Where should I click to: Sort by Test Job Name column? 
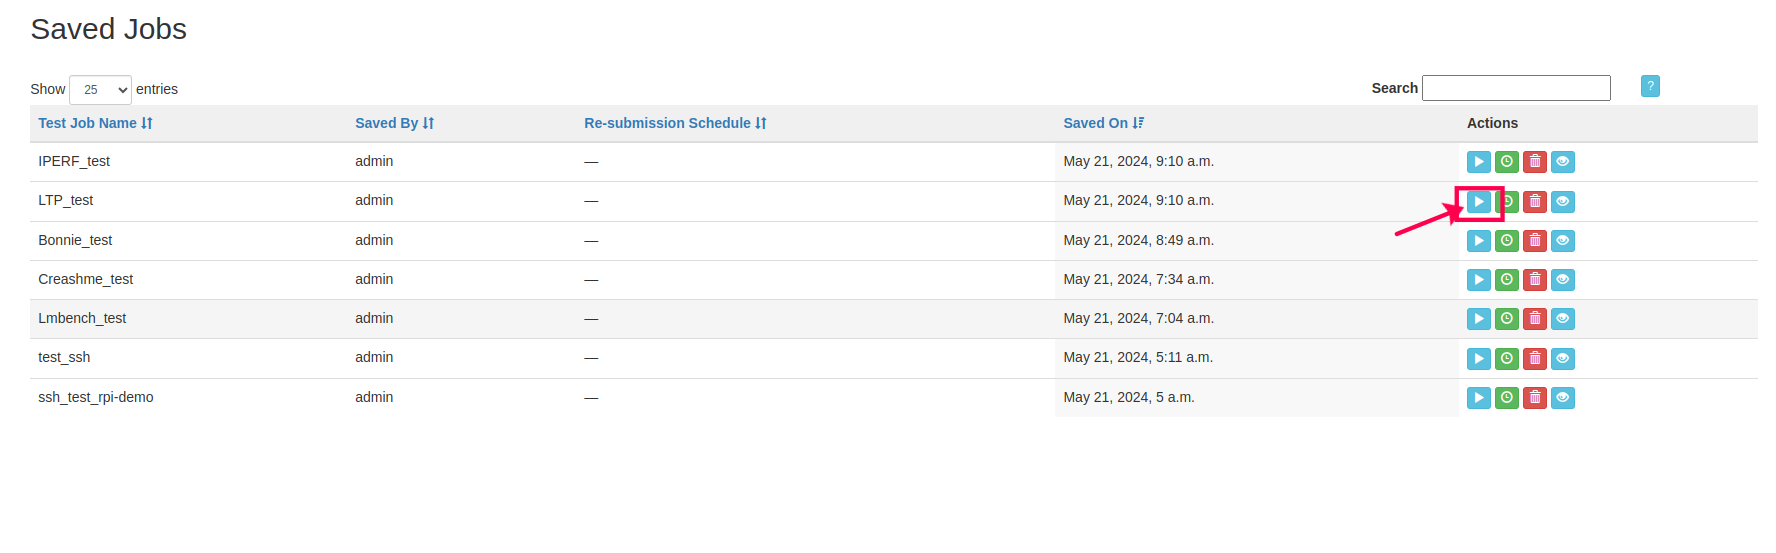click(x=95, y=123)
